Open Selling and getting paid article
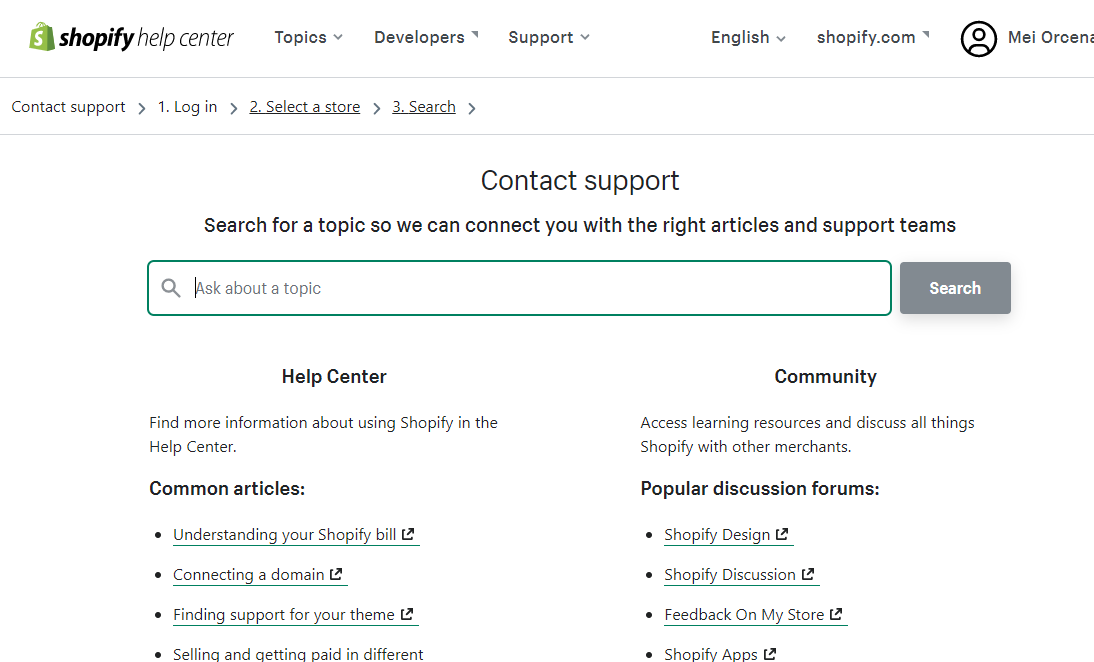Image resolution: width=1094 pixels, height=662 pixels. [298, 654]
